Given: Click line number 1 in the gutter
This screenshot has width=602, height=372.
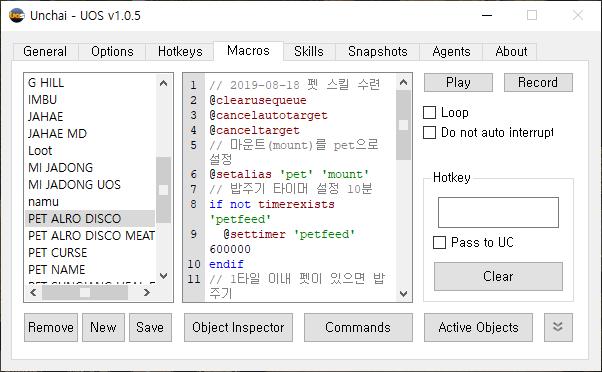Looking at the screenshot, I should point(194,85).
